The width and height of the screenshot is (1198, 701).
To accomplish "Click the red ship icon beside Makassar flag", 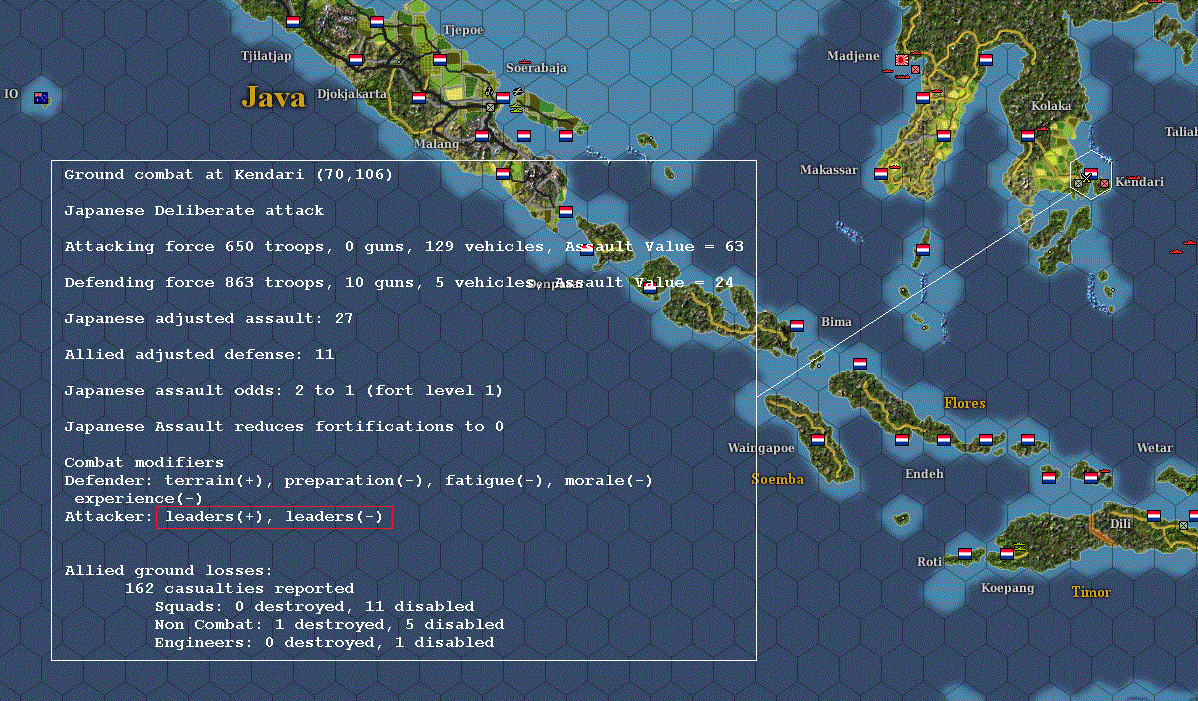I will tap(894, 166).
